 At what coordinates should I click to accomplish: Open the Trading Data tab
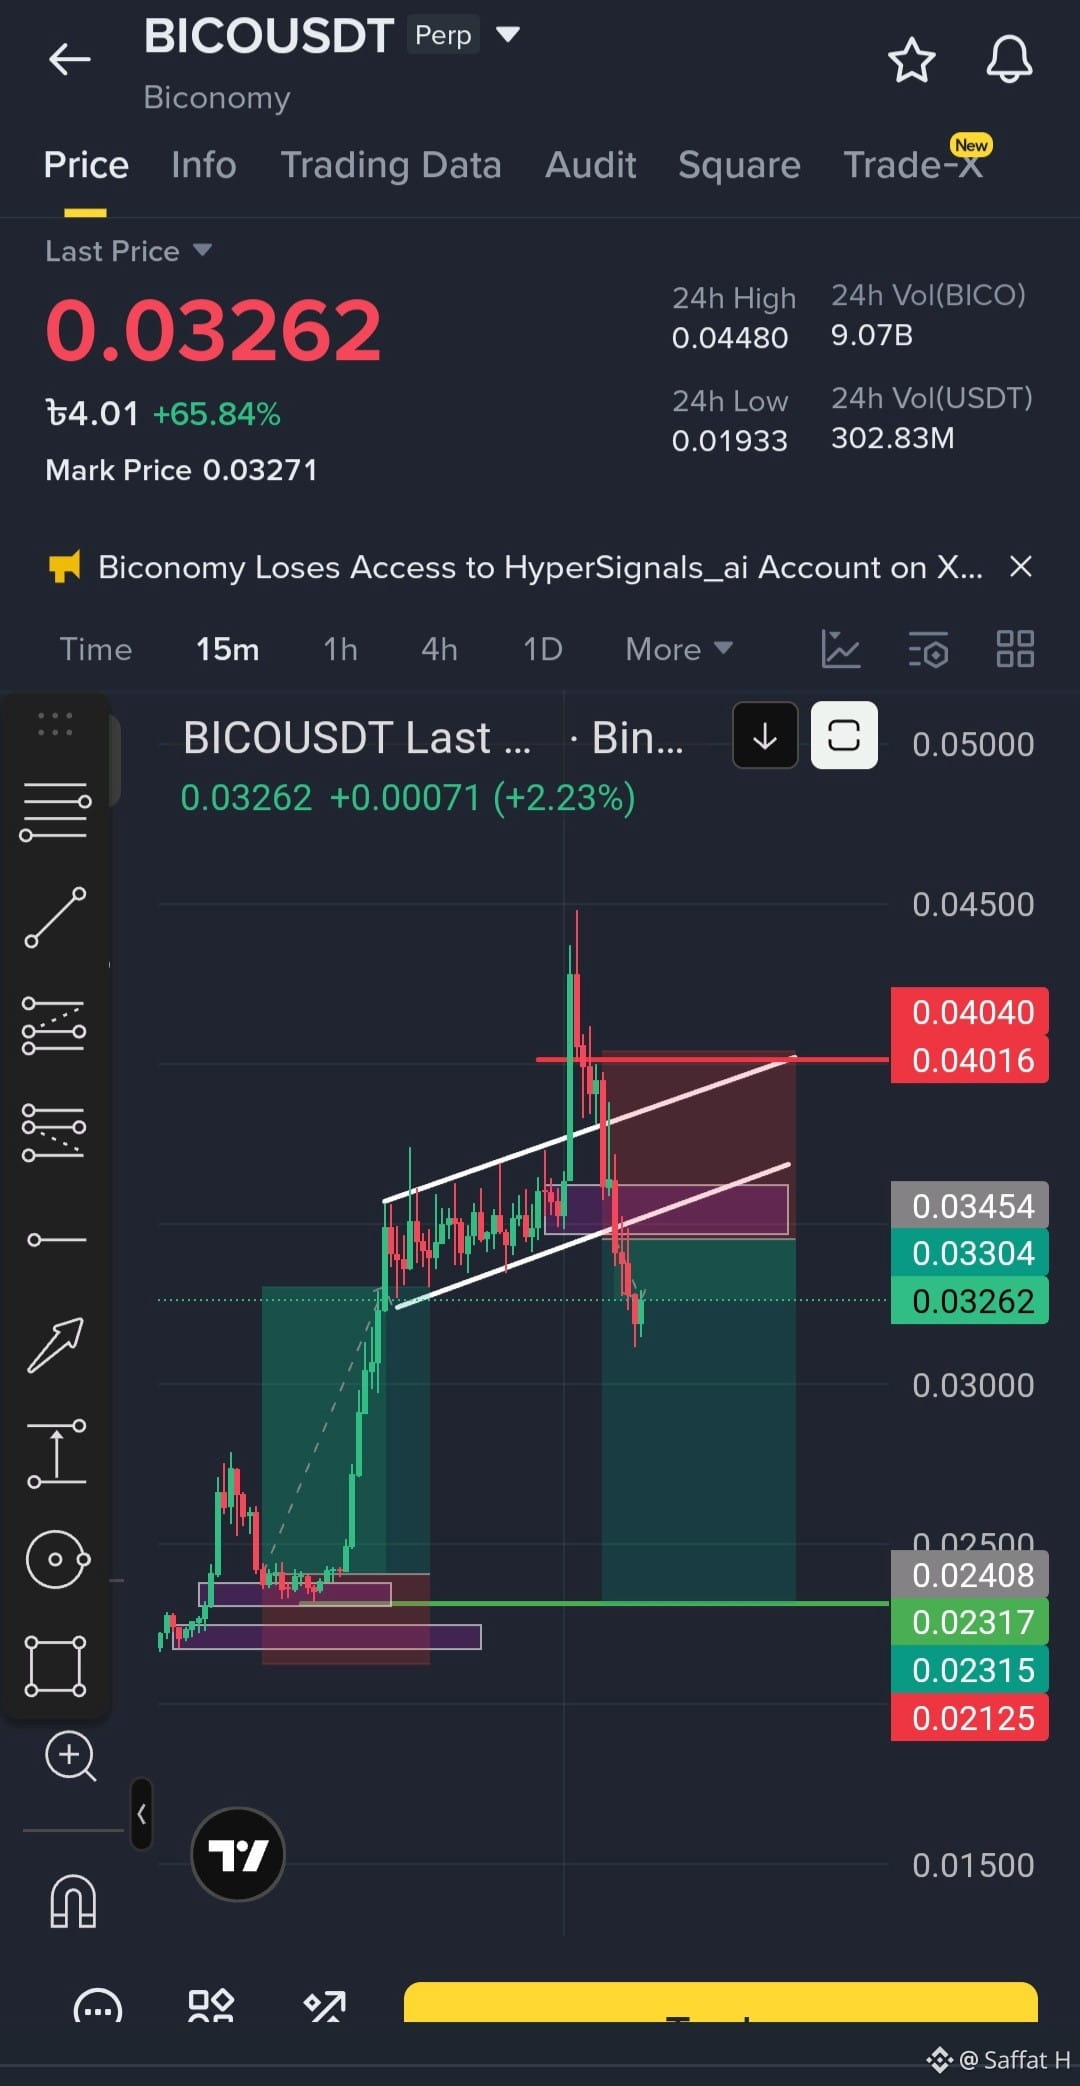391,165
